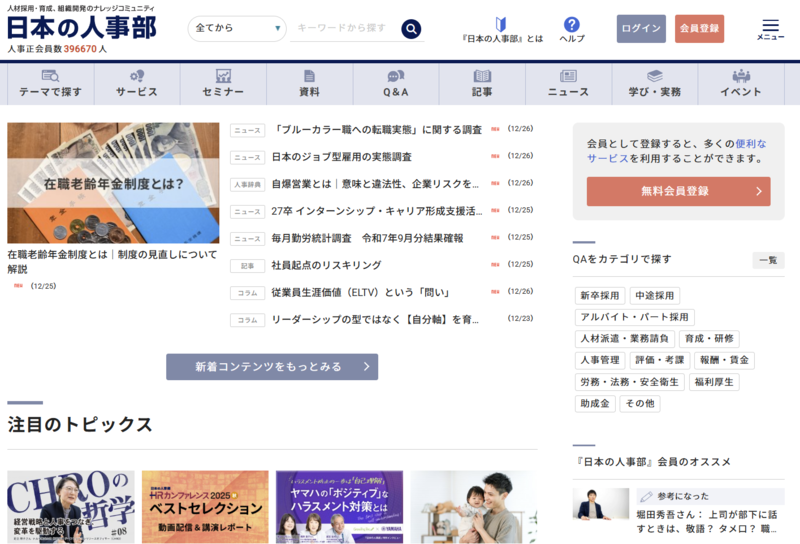The height and width of the screenshot is (544, 800).
Task: Switch to the ニュース navigation tab
Action: [x=568, y=84]
